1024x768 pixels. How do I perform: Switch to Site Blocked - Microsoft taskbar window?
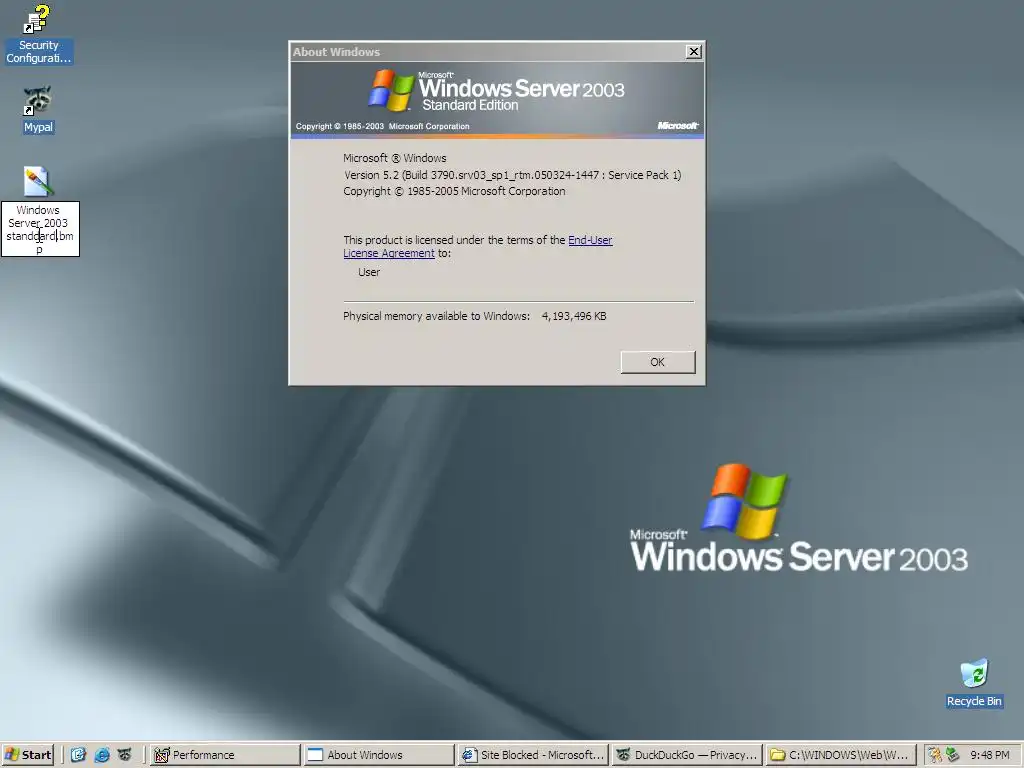pyautogui.click(x=533, y=755)
